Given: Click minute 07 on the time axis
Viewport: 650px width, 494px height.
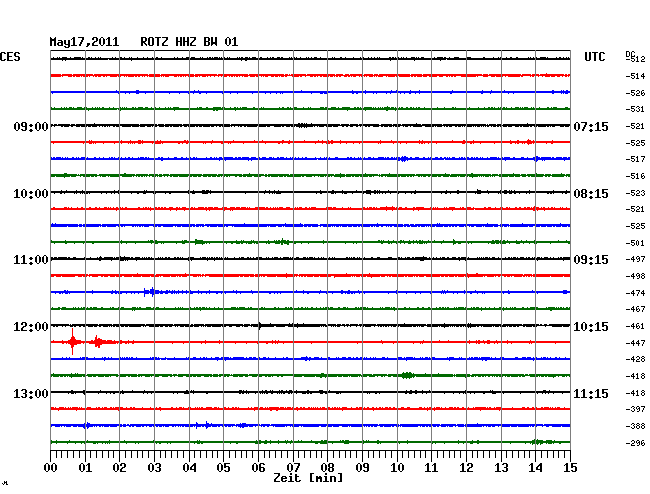Looking at the screenshot, I should pos(293,467).
